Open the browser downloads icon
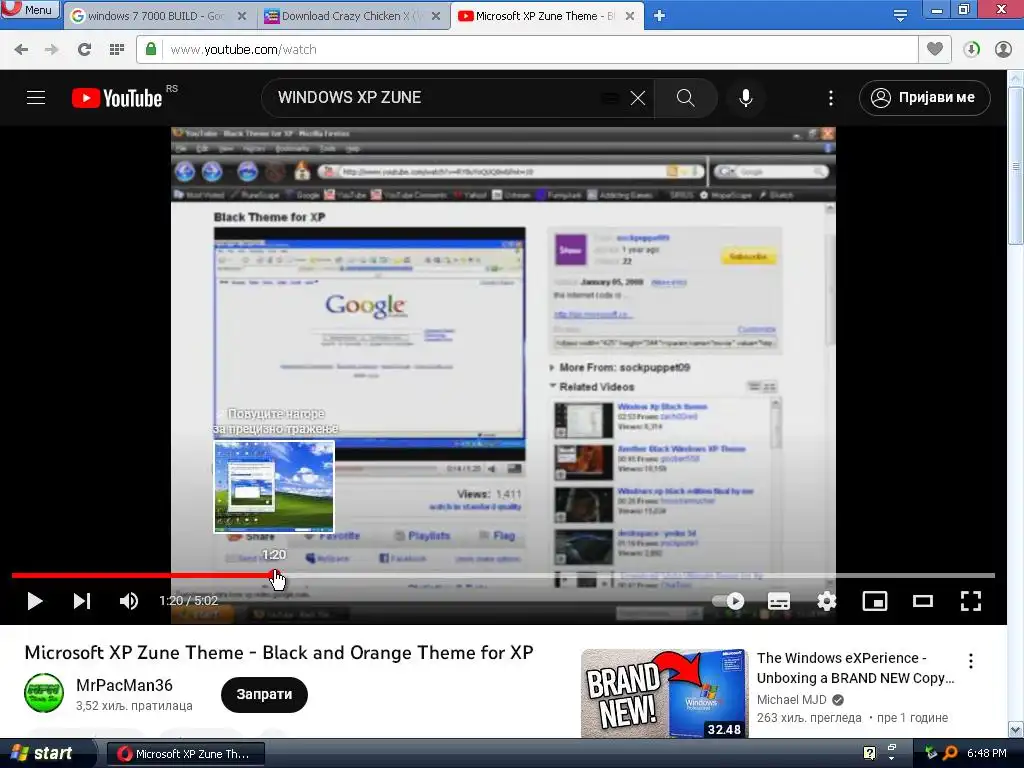This screenshot has height=768, width=1024. (x=971, y=49)
